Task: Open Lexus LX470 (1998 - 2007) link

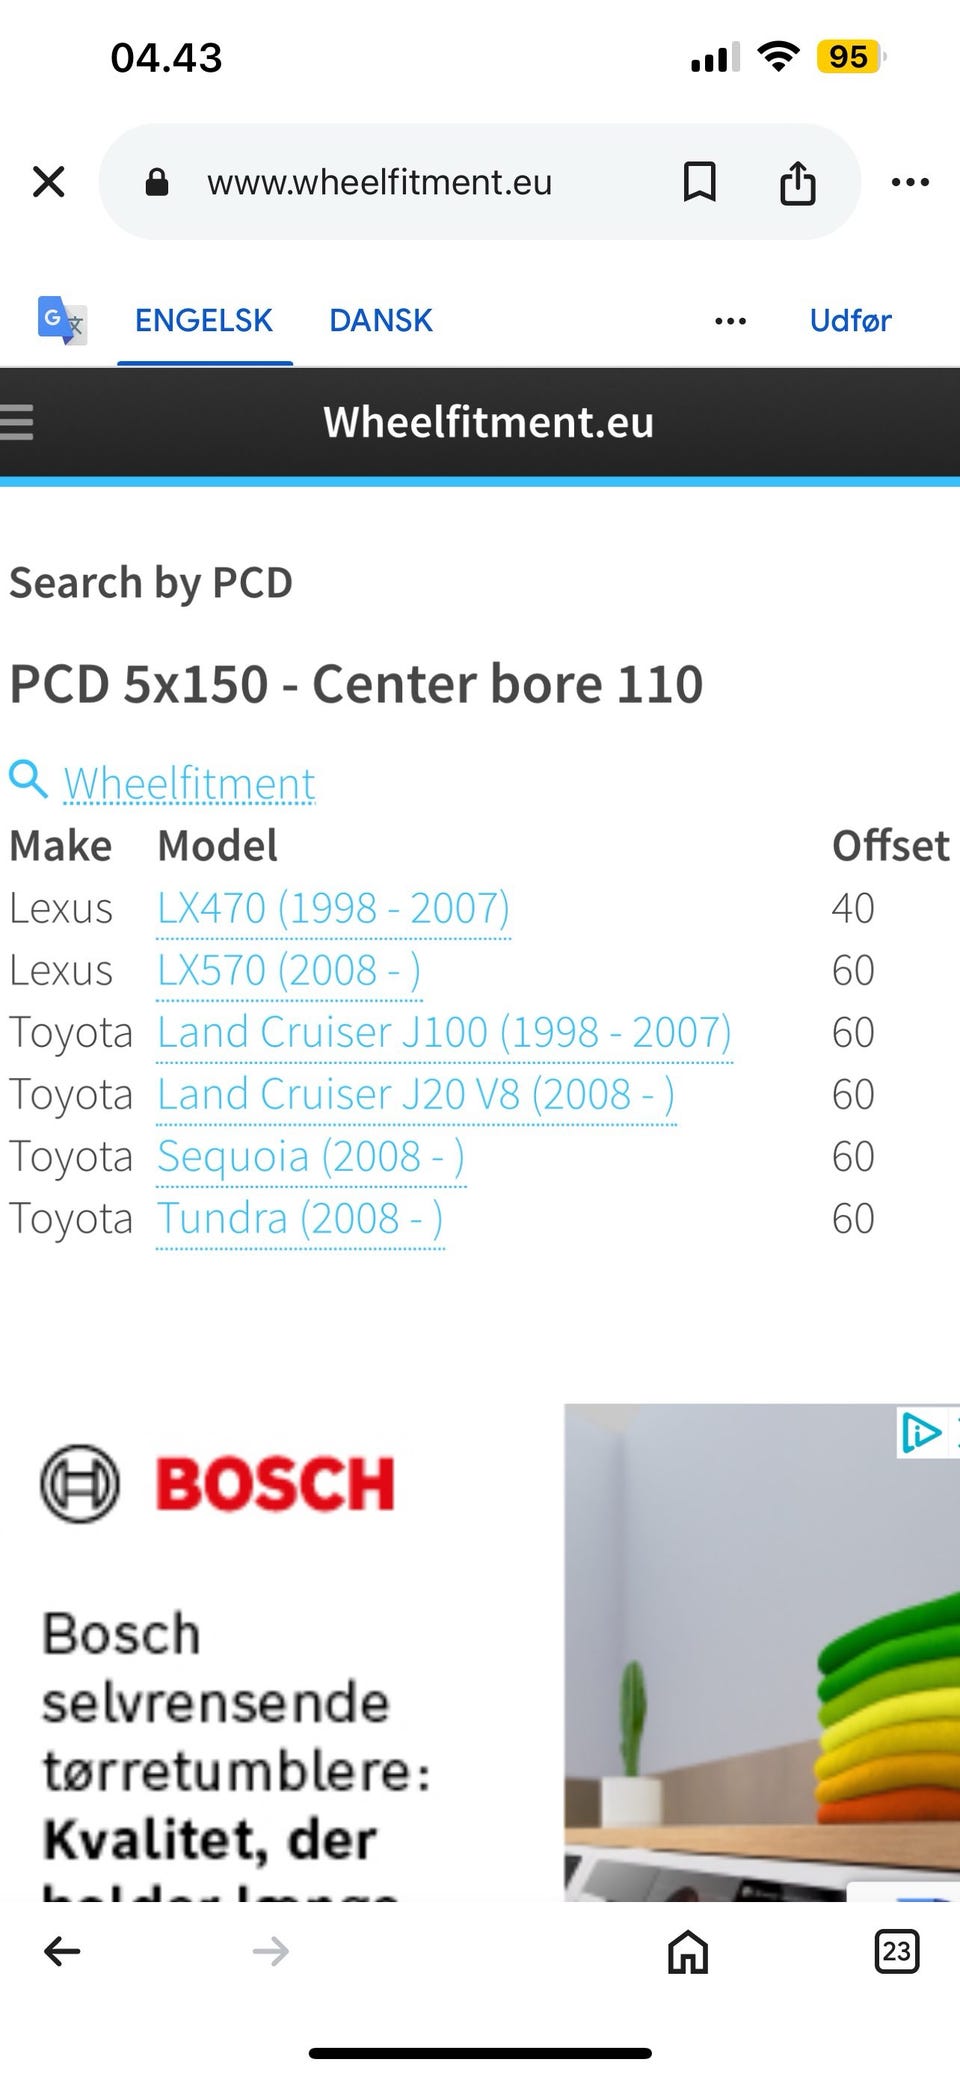Action: pos(333,908)
